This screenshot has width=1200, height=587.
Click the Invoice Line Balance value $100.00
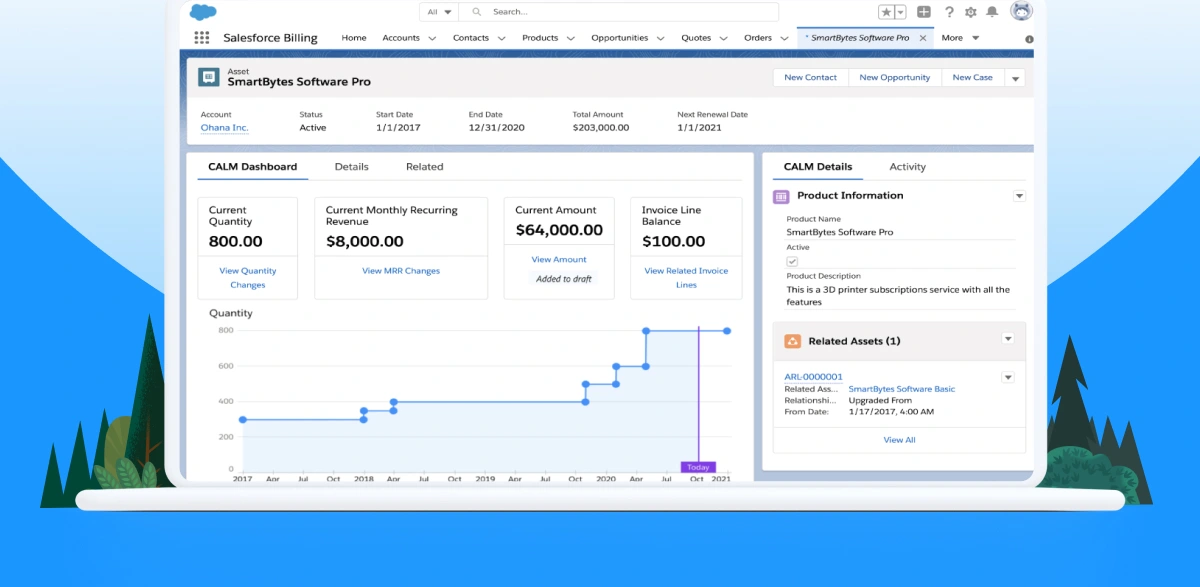pos(673,241)
